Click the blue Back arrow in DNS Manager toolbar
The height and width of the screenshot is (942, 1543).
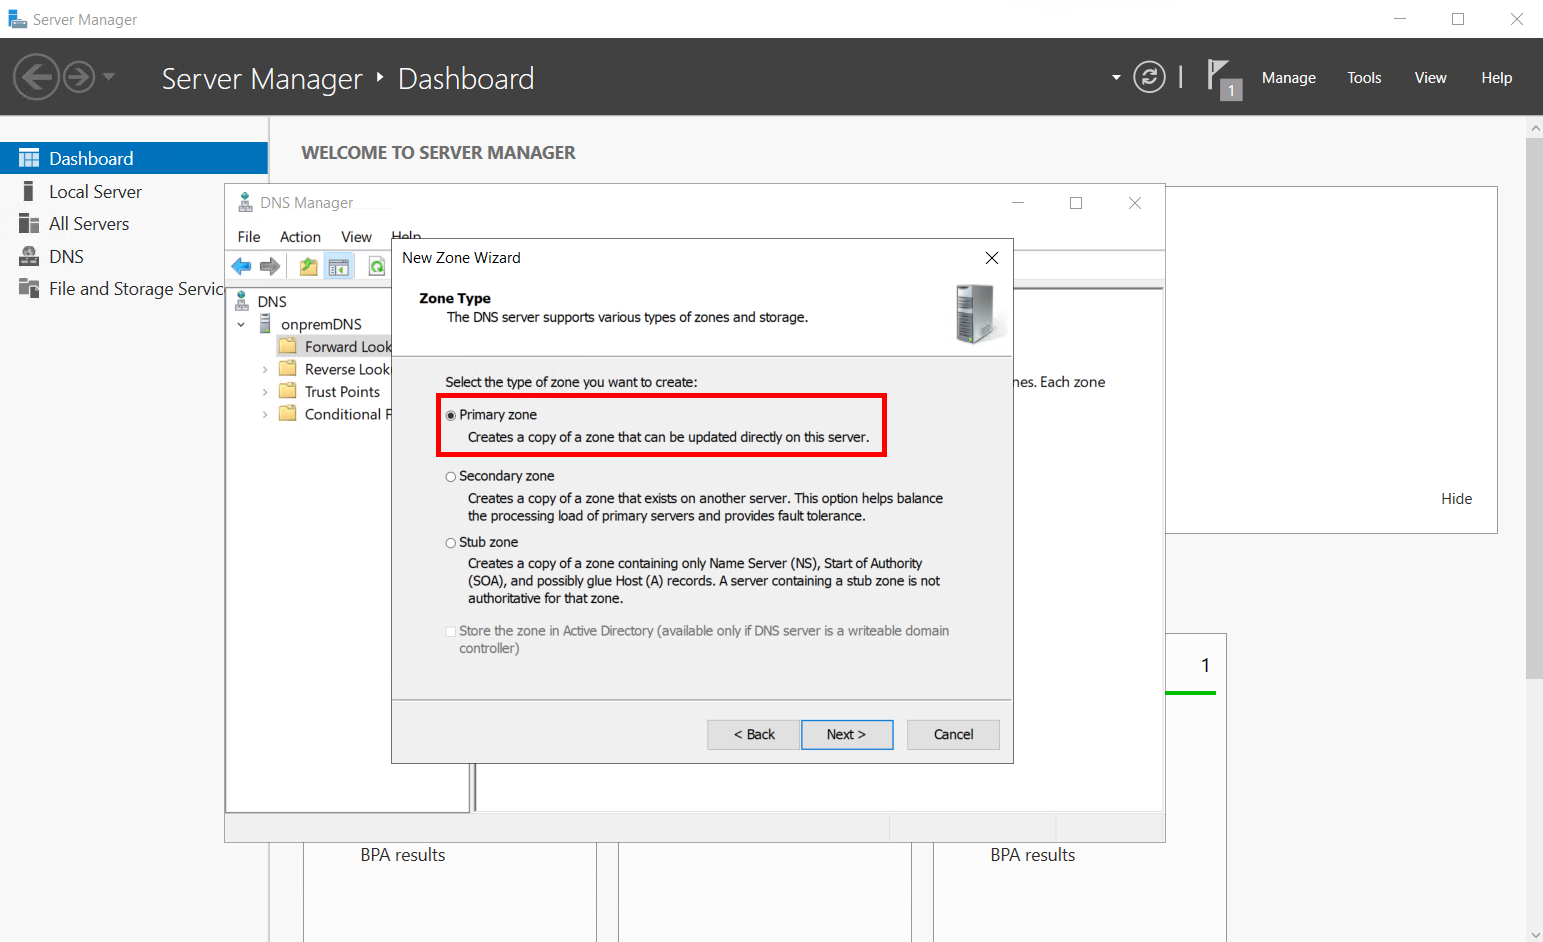point(241,266)
